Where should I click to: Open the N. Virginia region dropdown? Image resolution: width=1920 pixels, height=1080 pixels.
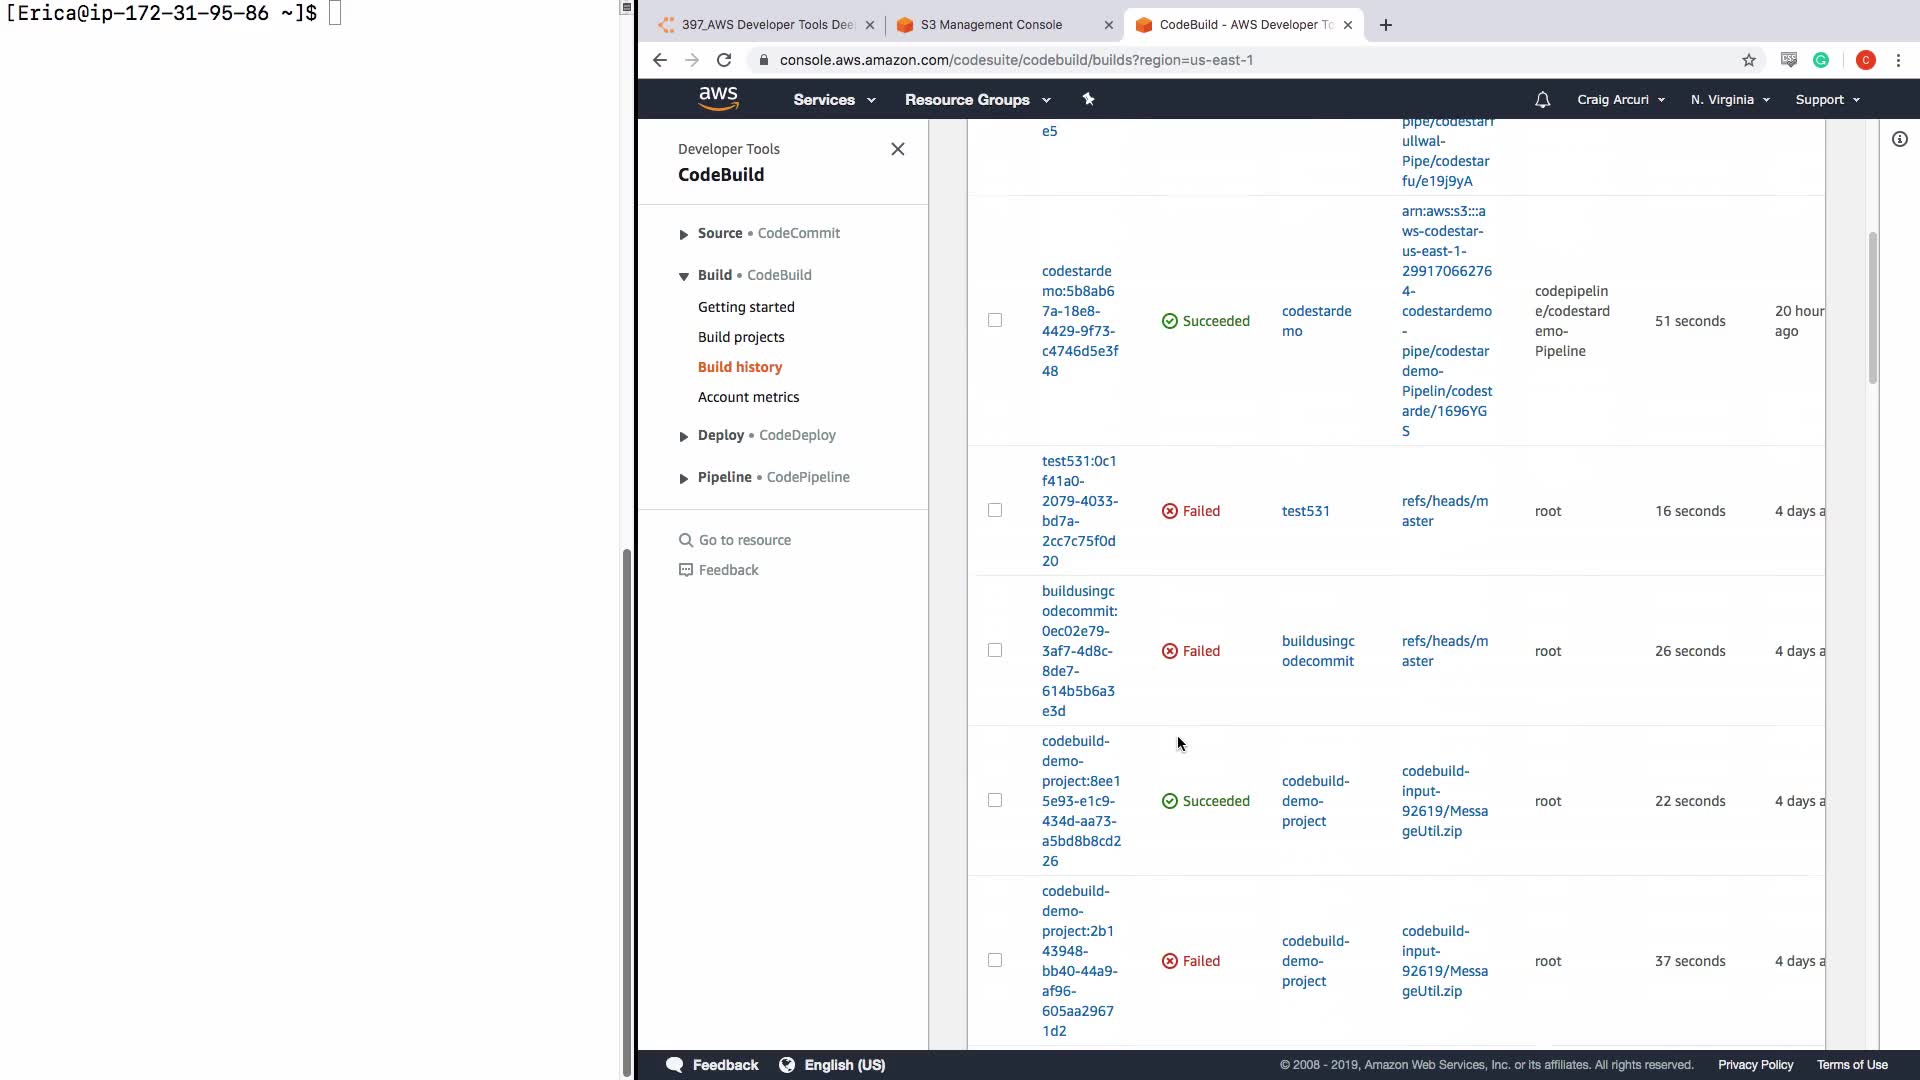pos(1729,100)
